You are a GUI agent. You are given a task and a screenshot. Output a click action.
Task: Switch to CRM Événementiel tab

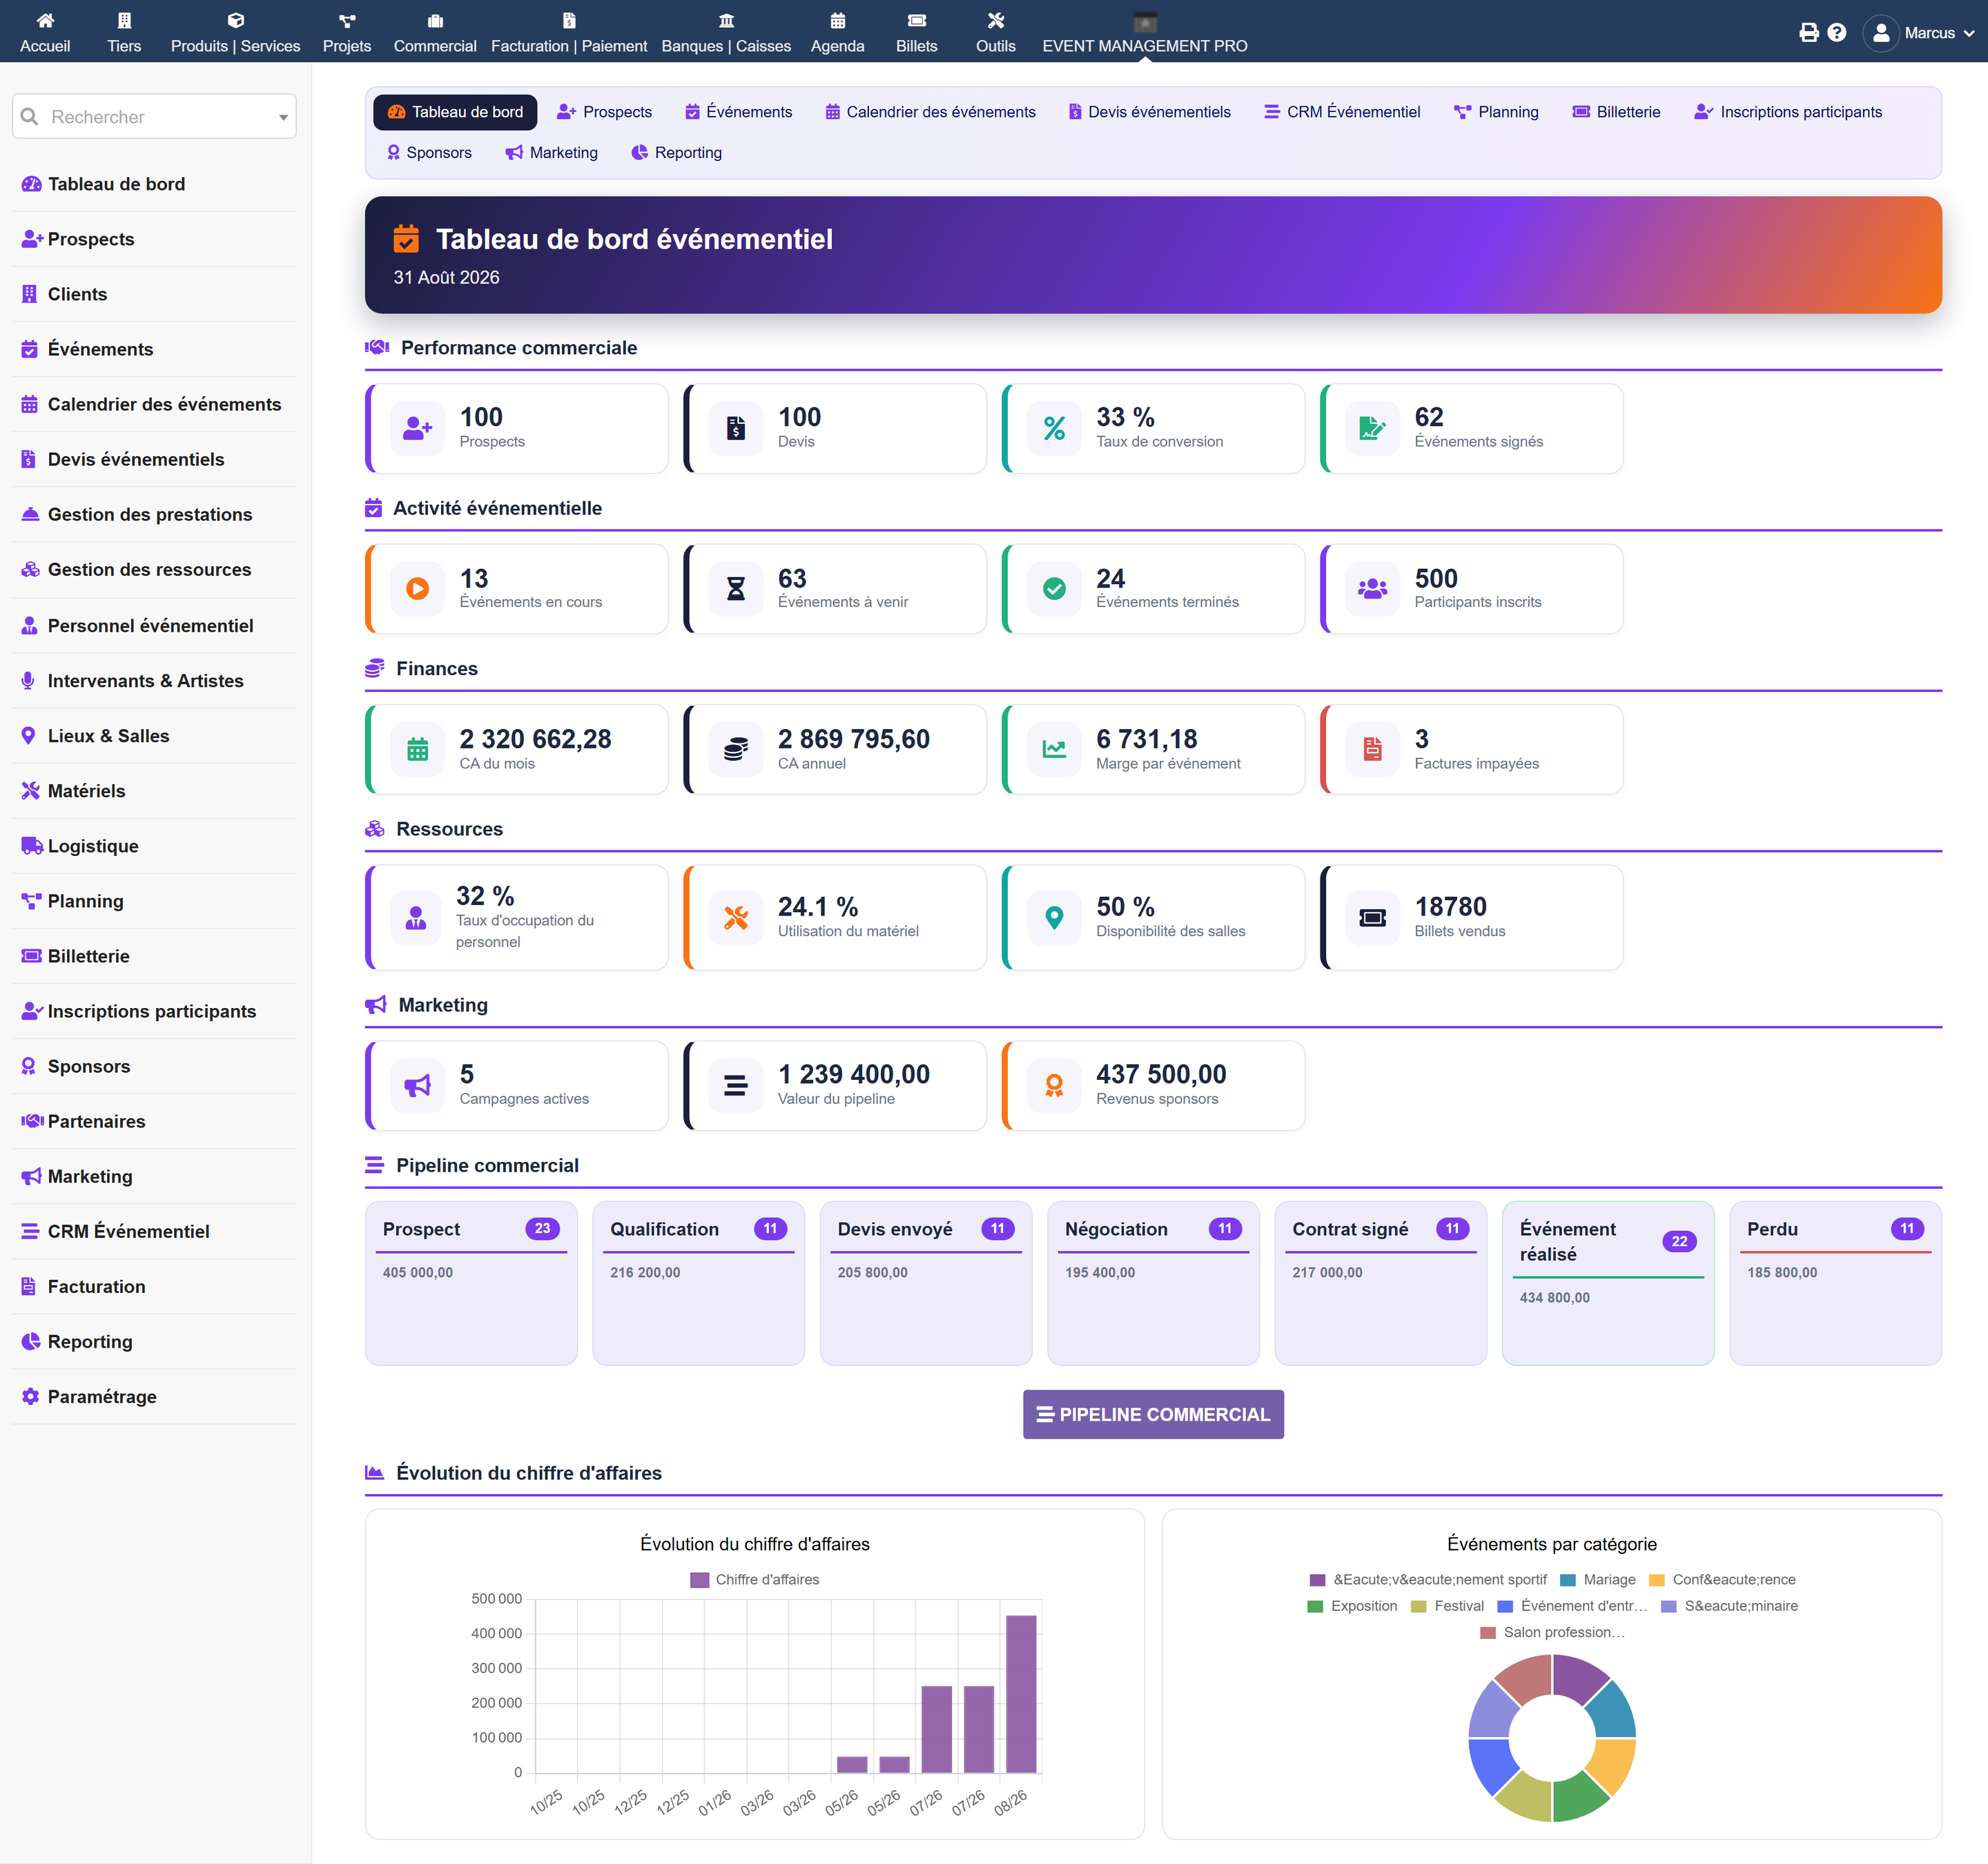coord(1341,112)
